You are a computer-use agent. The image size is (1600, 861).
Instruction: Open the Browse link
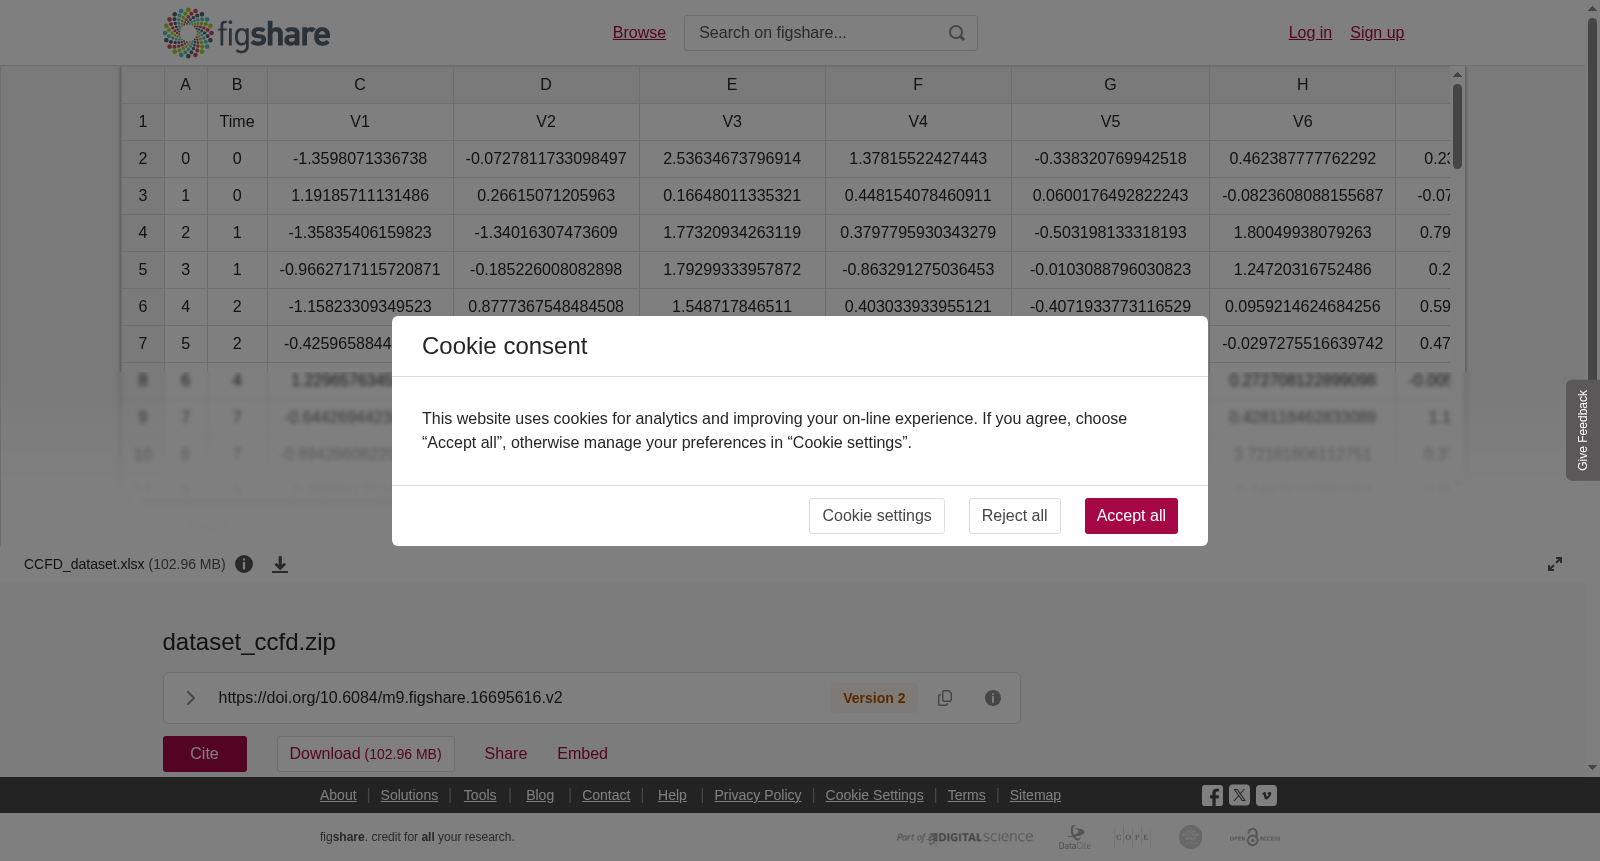[639, 33]
